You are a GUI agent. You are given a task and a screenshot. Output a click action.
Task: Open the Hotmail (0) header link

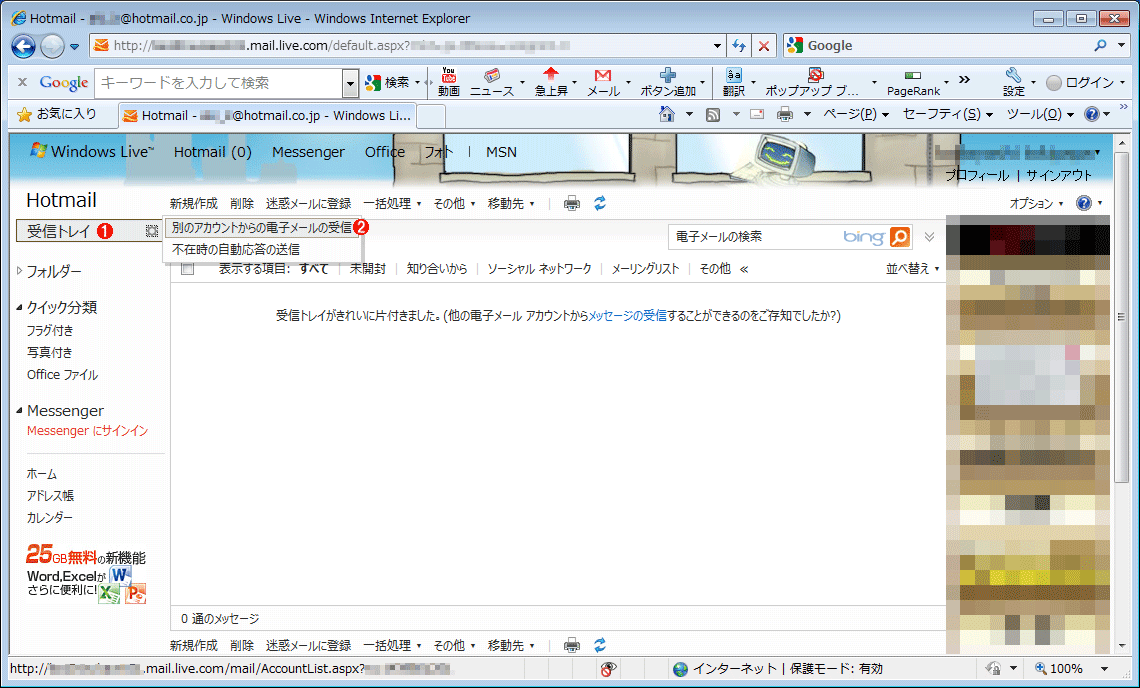[212, 151]
